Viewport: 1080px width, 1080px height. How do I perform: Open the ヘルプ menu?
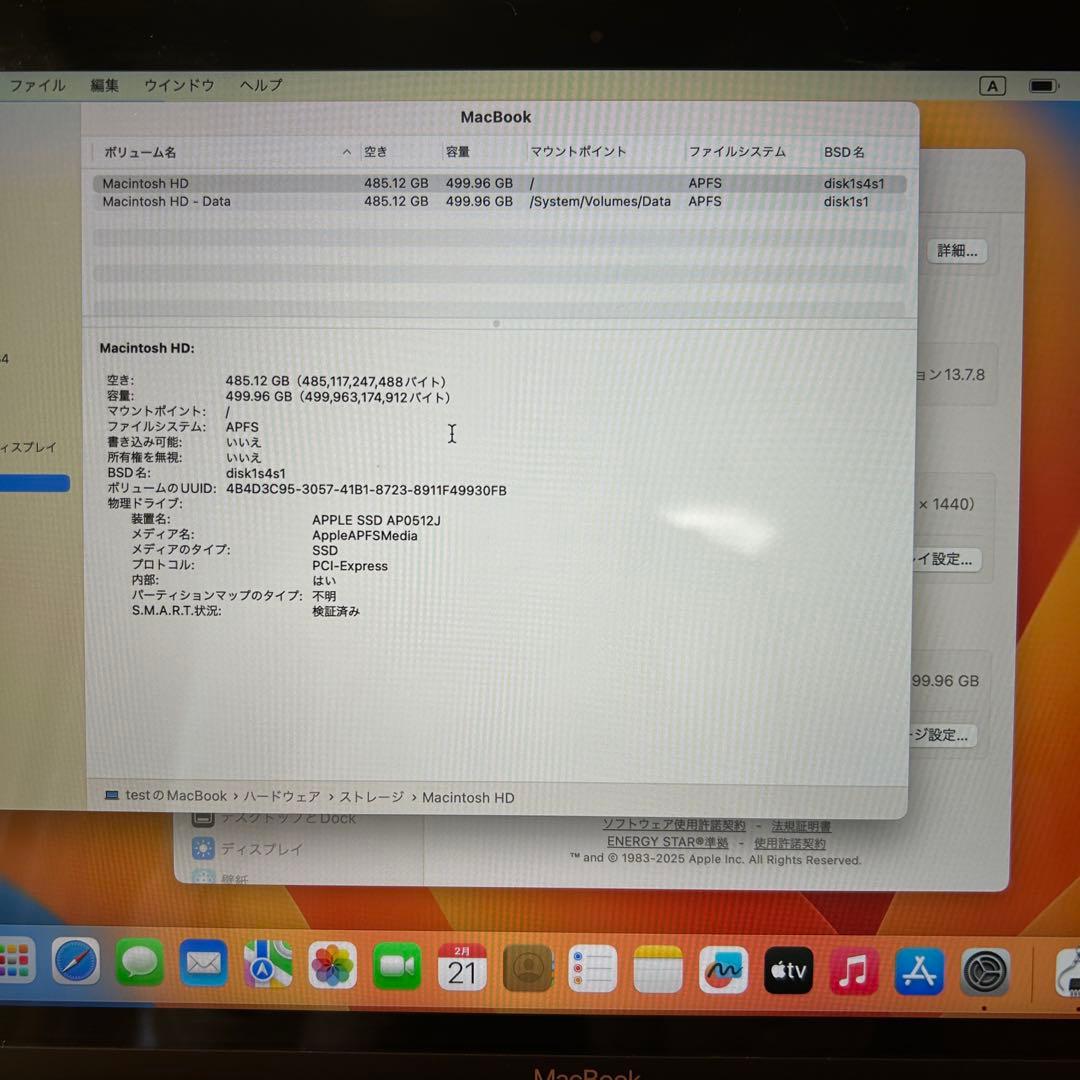[259, 85]
